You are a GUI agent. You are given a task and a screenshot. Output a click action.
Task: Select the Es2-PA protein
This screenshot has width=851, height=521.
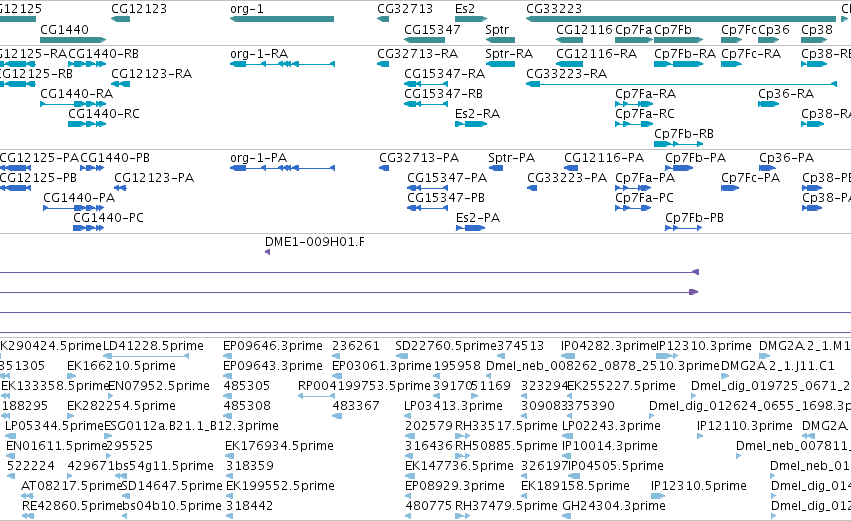(x=478, y=218)
